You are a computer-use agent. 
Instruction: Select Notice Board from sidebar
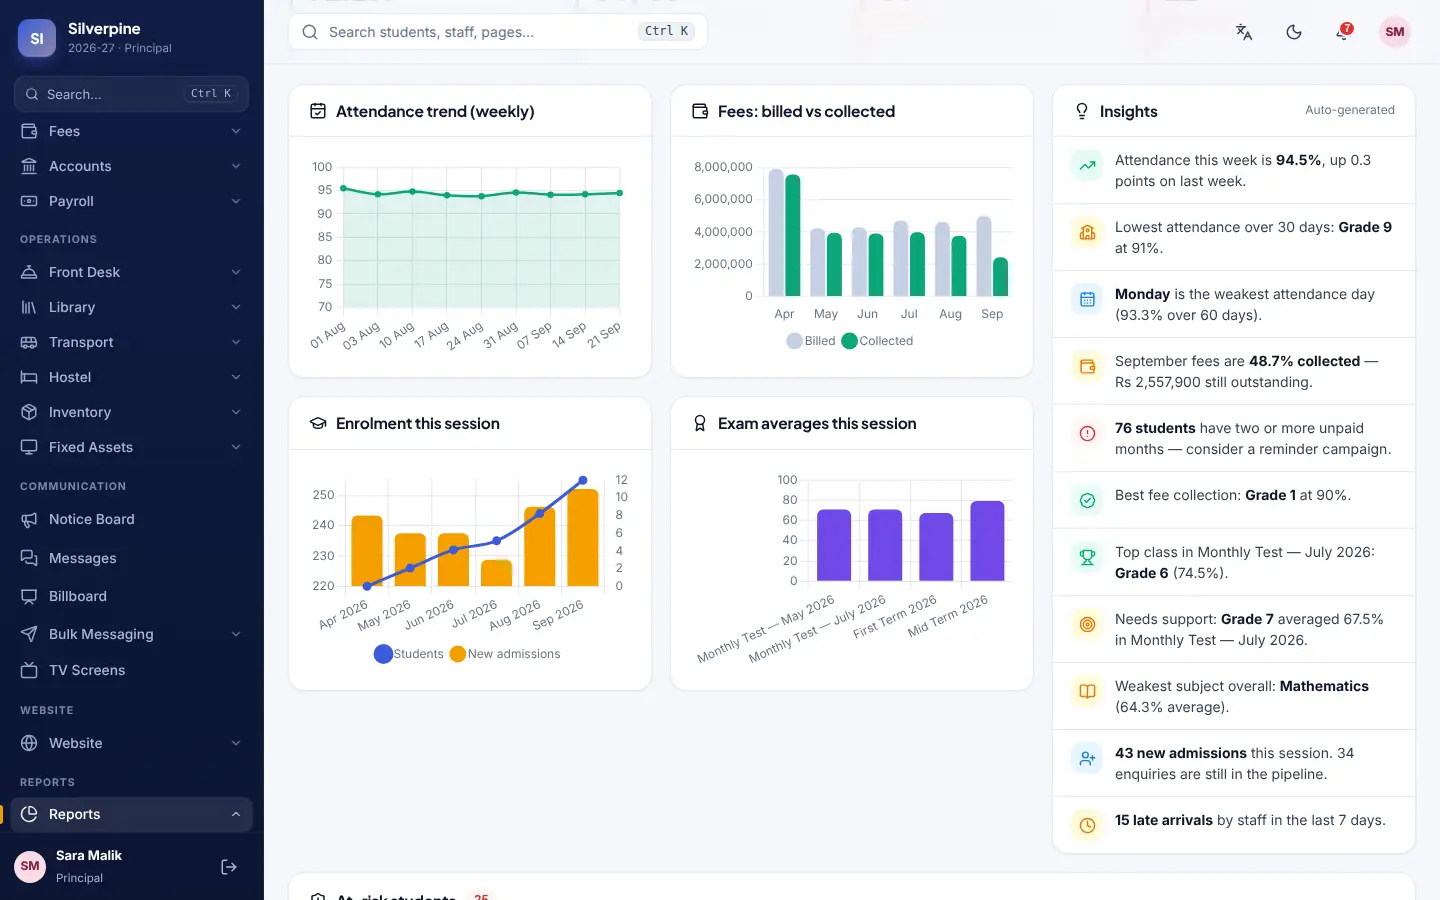click(x=132, y=519)
